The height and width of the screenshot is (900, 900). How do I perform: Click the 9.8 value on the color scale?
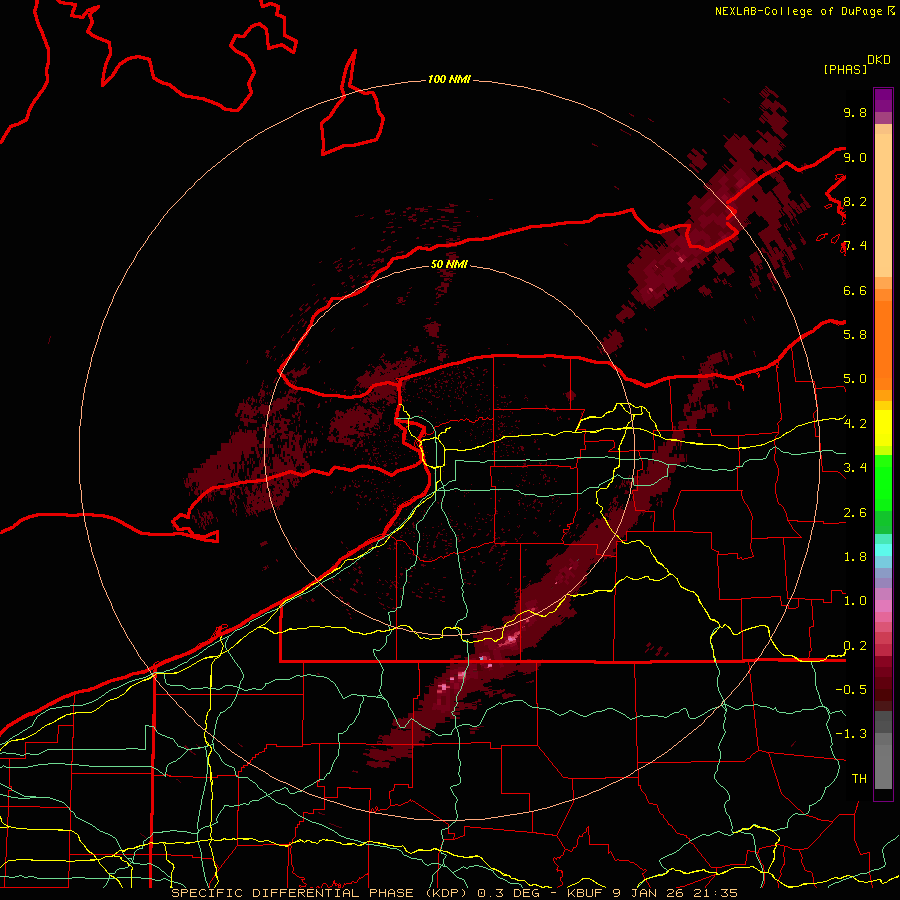(855, 112)
